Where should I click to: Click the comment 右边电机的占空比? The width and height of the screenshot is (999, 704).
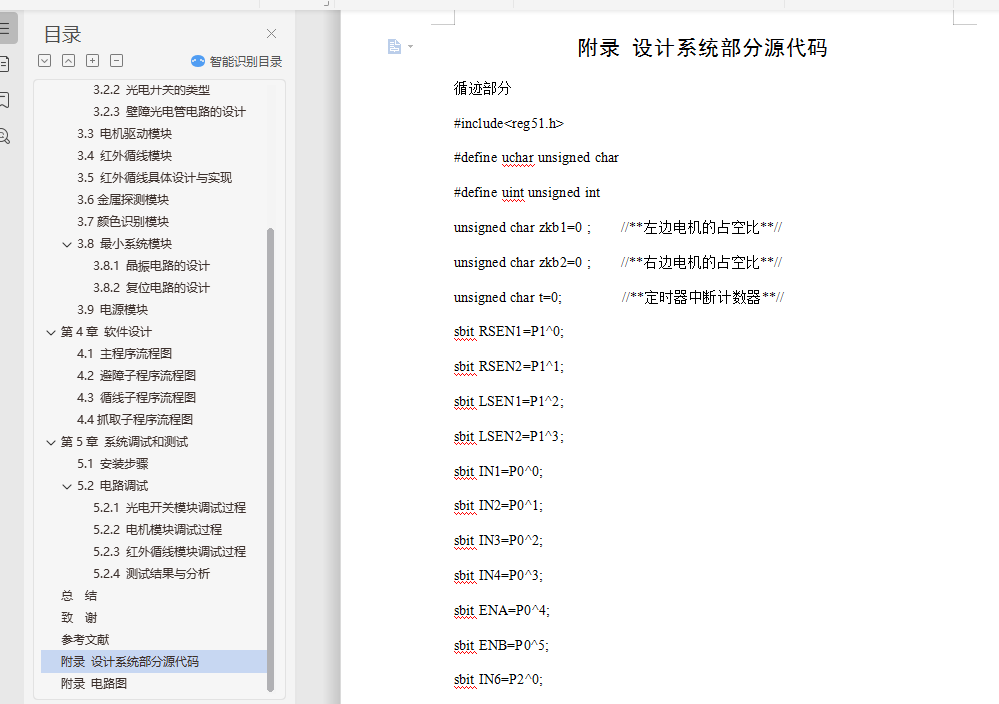(x=701, y=262)
